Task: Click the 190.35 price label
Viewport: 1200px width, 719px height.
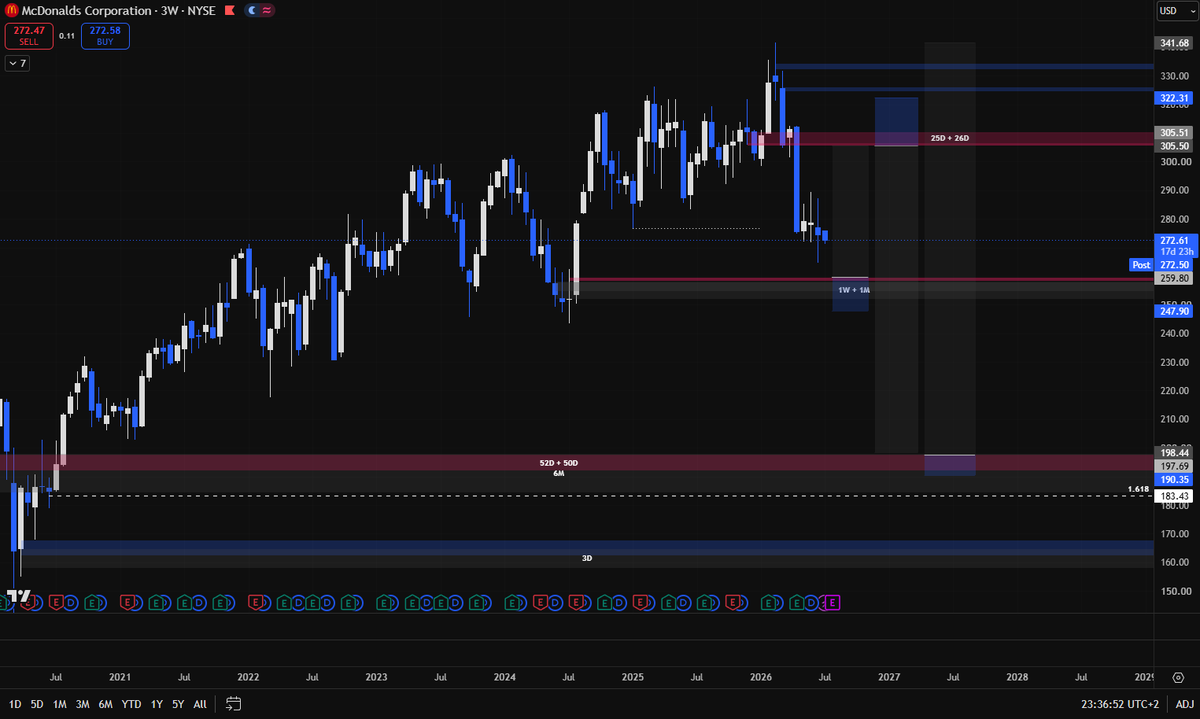Action: pos(1173,480)
